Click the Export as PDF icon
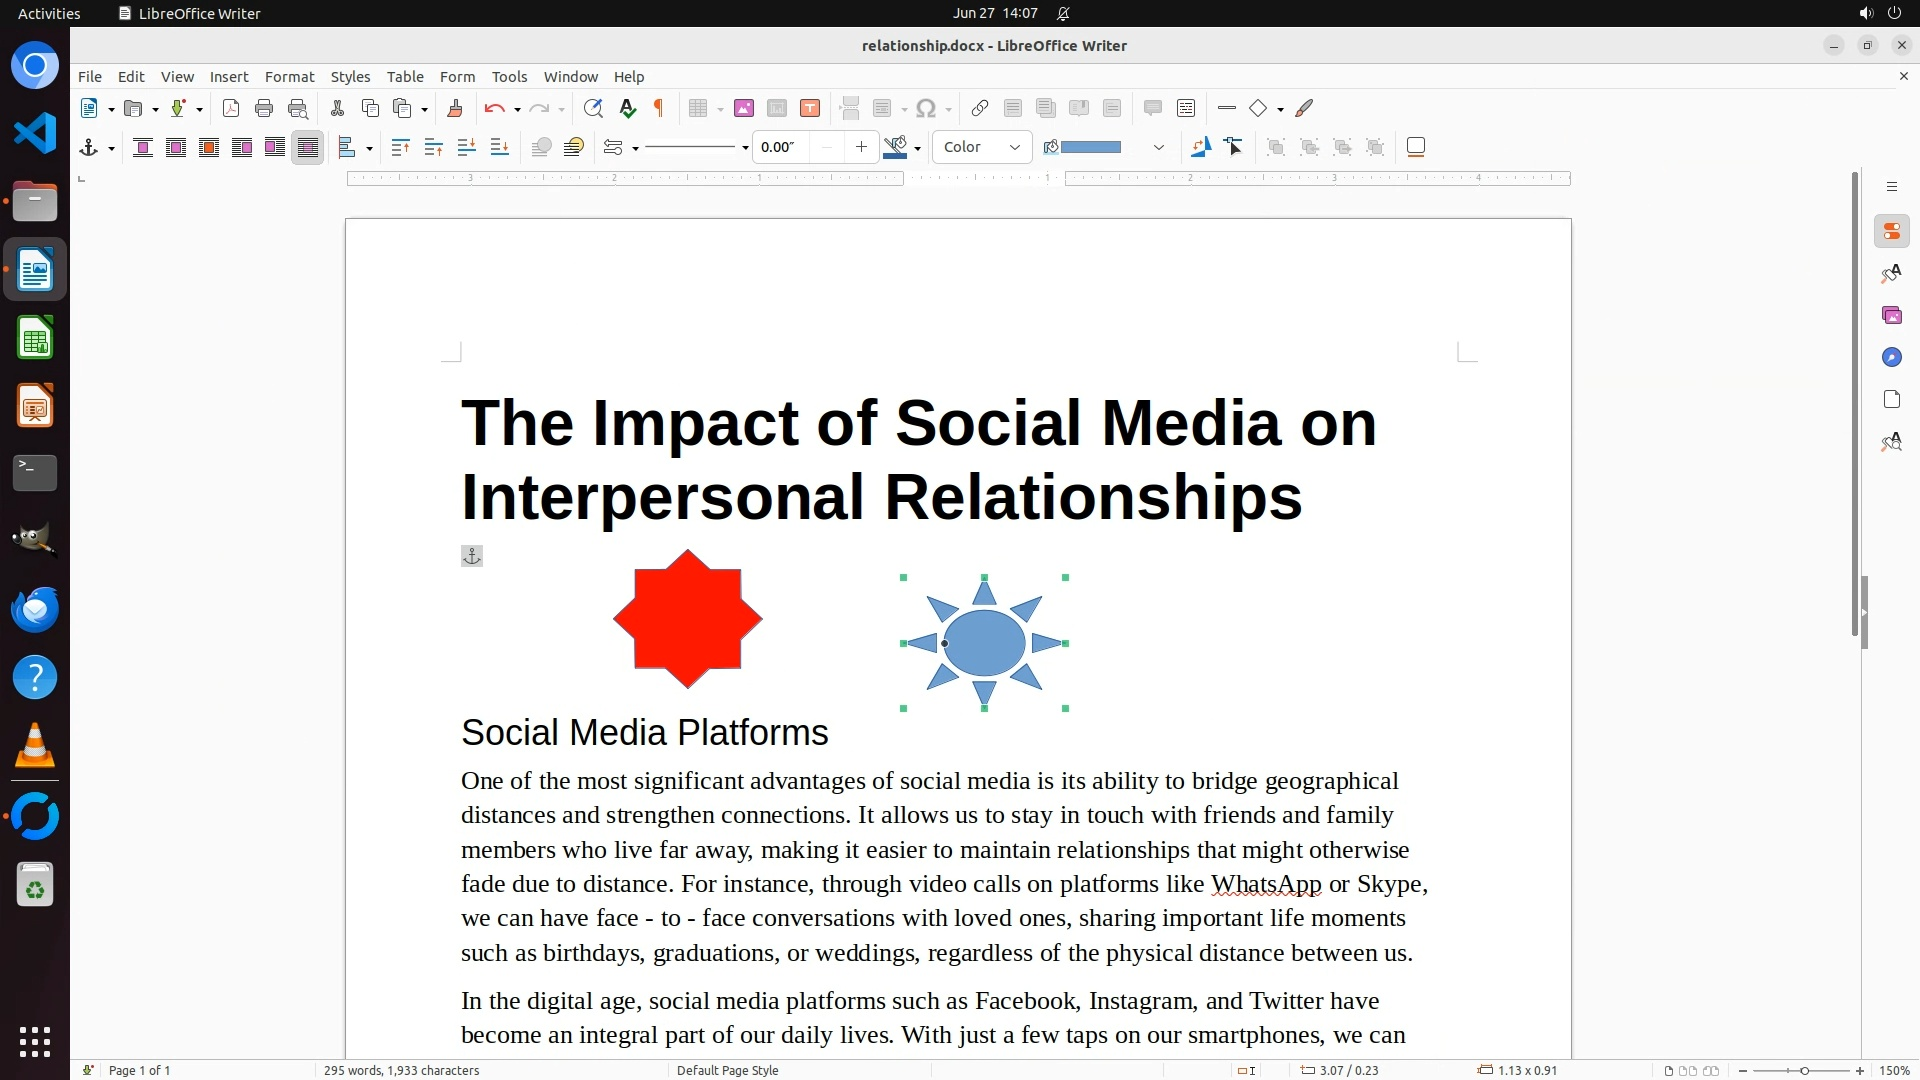Viewport: 1920px width, 1080px height. click(x=231, y=108)
